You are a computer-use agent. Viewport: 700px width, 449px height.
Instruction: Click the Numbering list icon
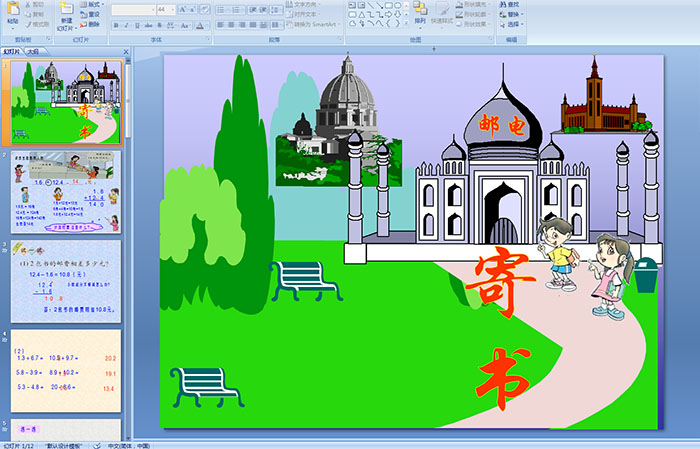(237, 9)
